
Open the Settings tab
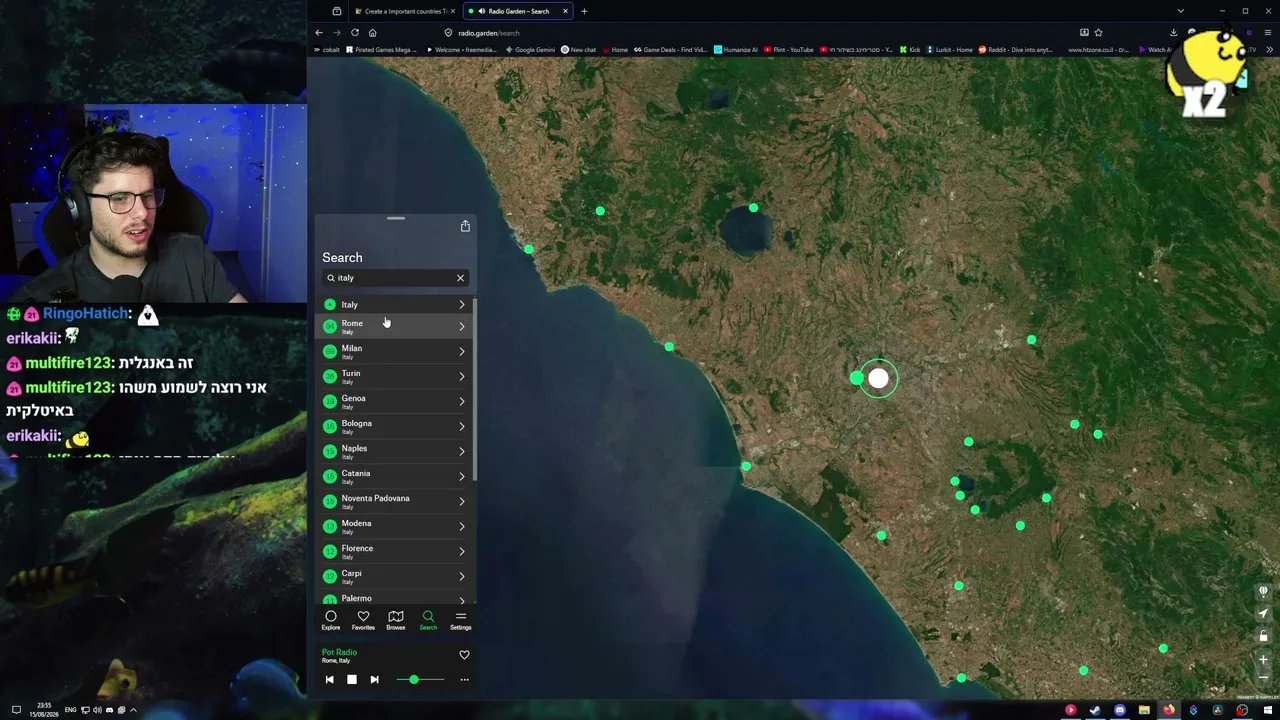pyautogui.click(x=460, y=620)
